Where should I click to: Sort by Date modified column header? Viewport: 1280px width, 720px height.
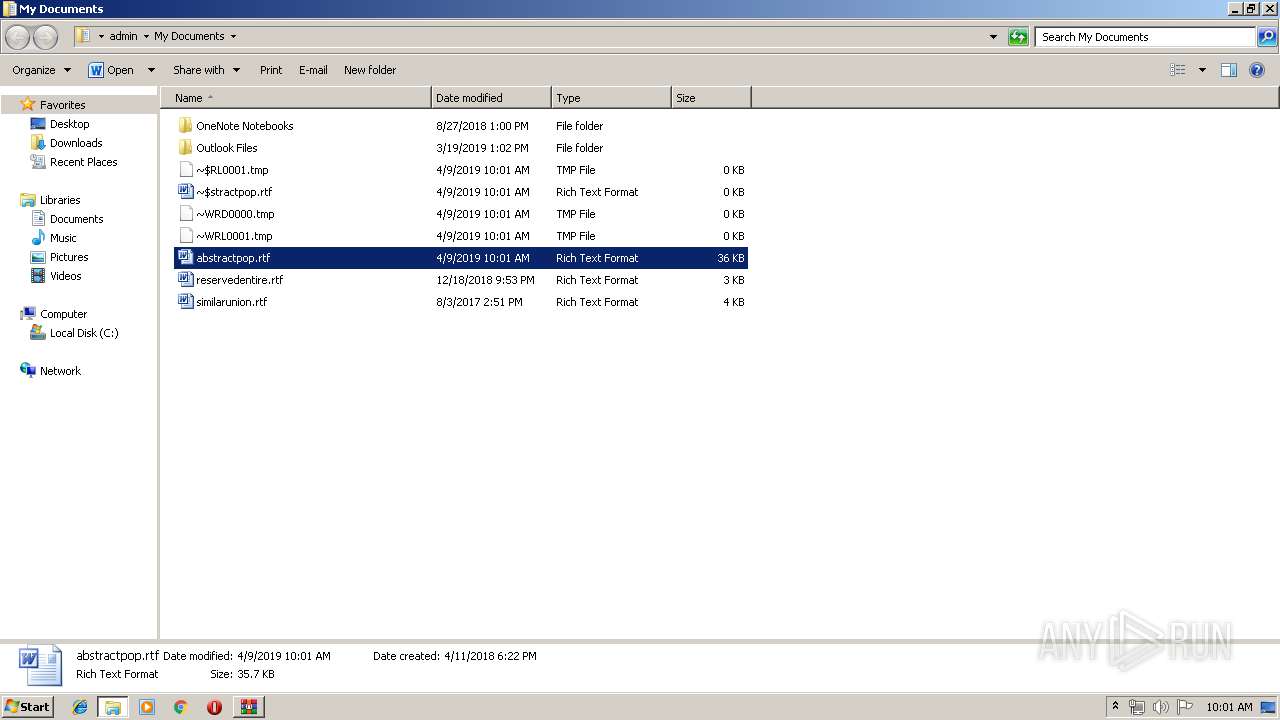[x=491, y=98]
